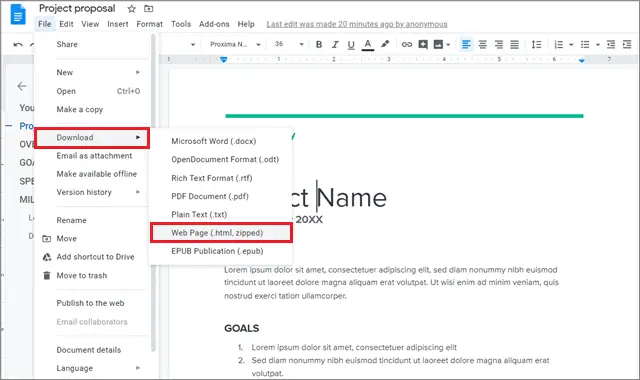Viewport: 640px width, 380px height.
Task: Open the Help menu
Action: 246,24
